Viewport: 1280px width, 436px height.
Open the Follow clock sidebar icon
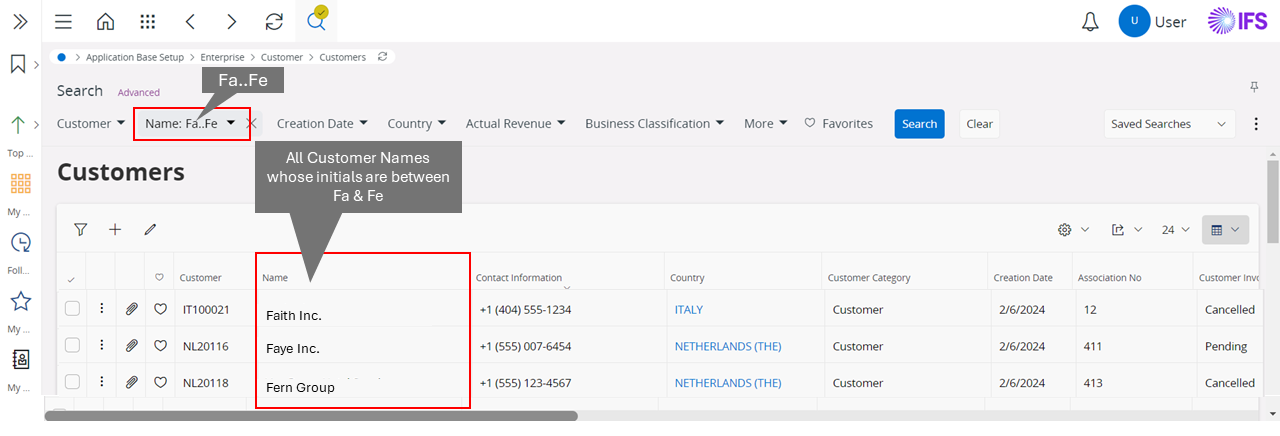tap(20, 242)
